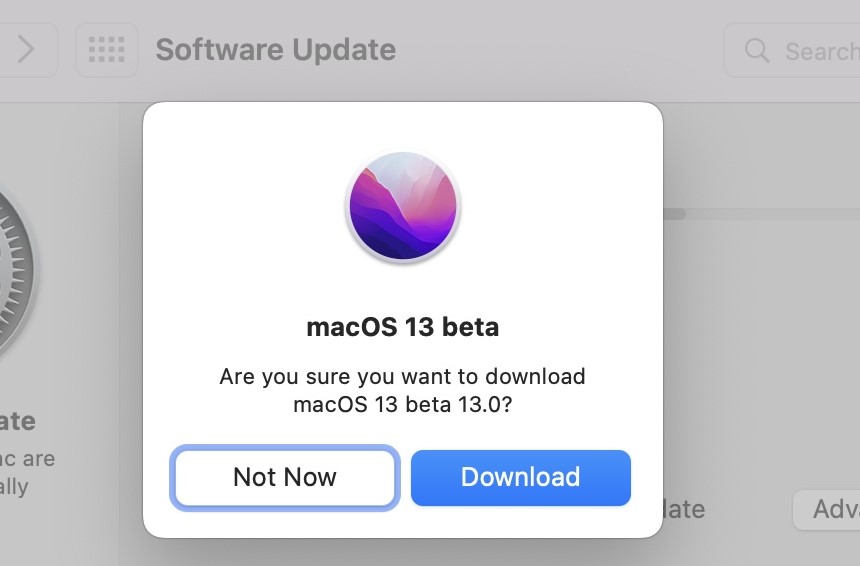860x566 pixels.
Task: Click the "macOS 13 beta 13.0?" text line
Action: click(x=402, y=405)
